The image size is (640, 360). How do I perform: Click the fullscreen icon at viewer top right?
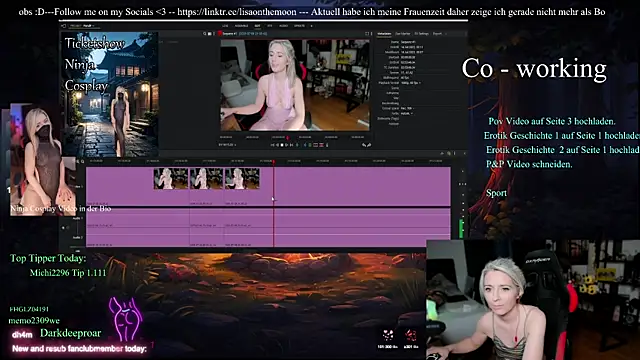pyautogui.click(x=367, y=33)
